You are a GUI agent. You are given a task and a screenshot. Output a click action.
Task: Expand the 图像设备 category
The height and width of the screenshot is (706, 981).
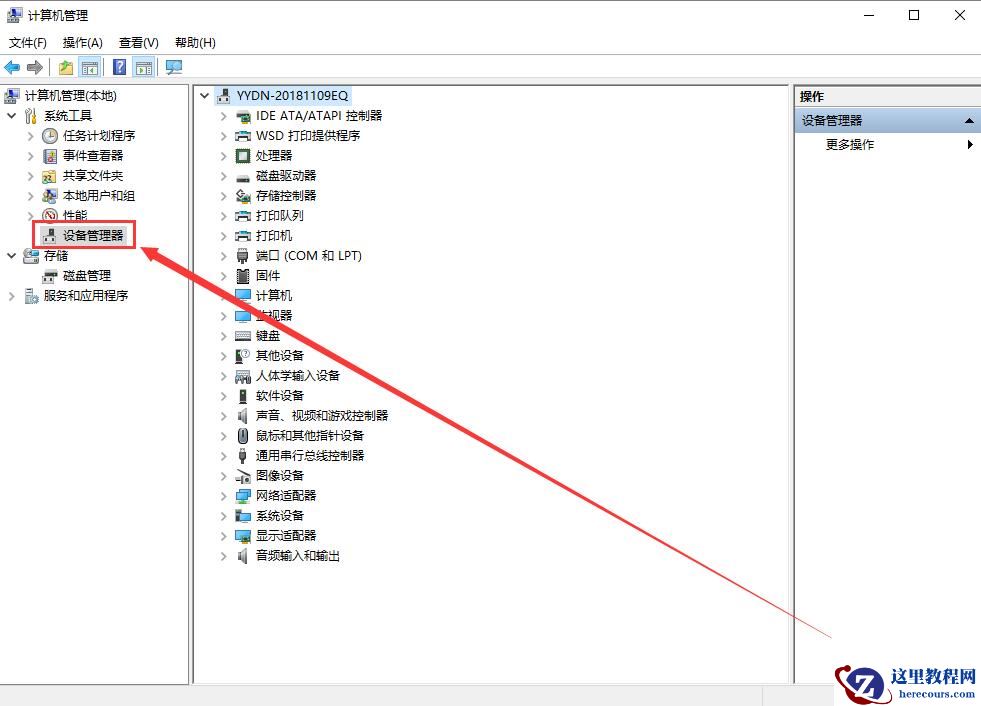click(x=223, y=476)
